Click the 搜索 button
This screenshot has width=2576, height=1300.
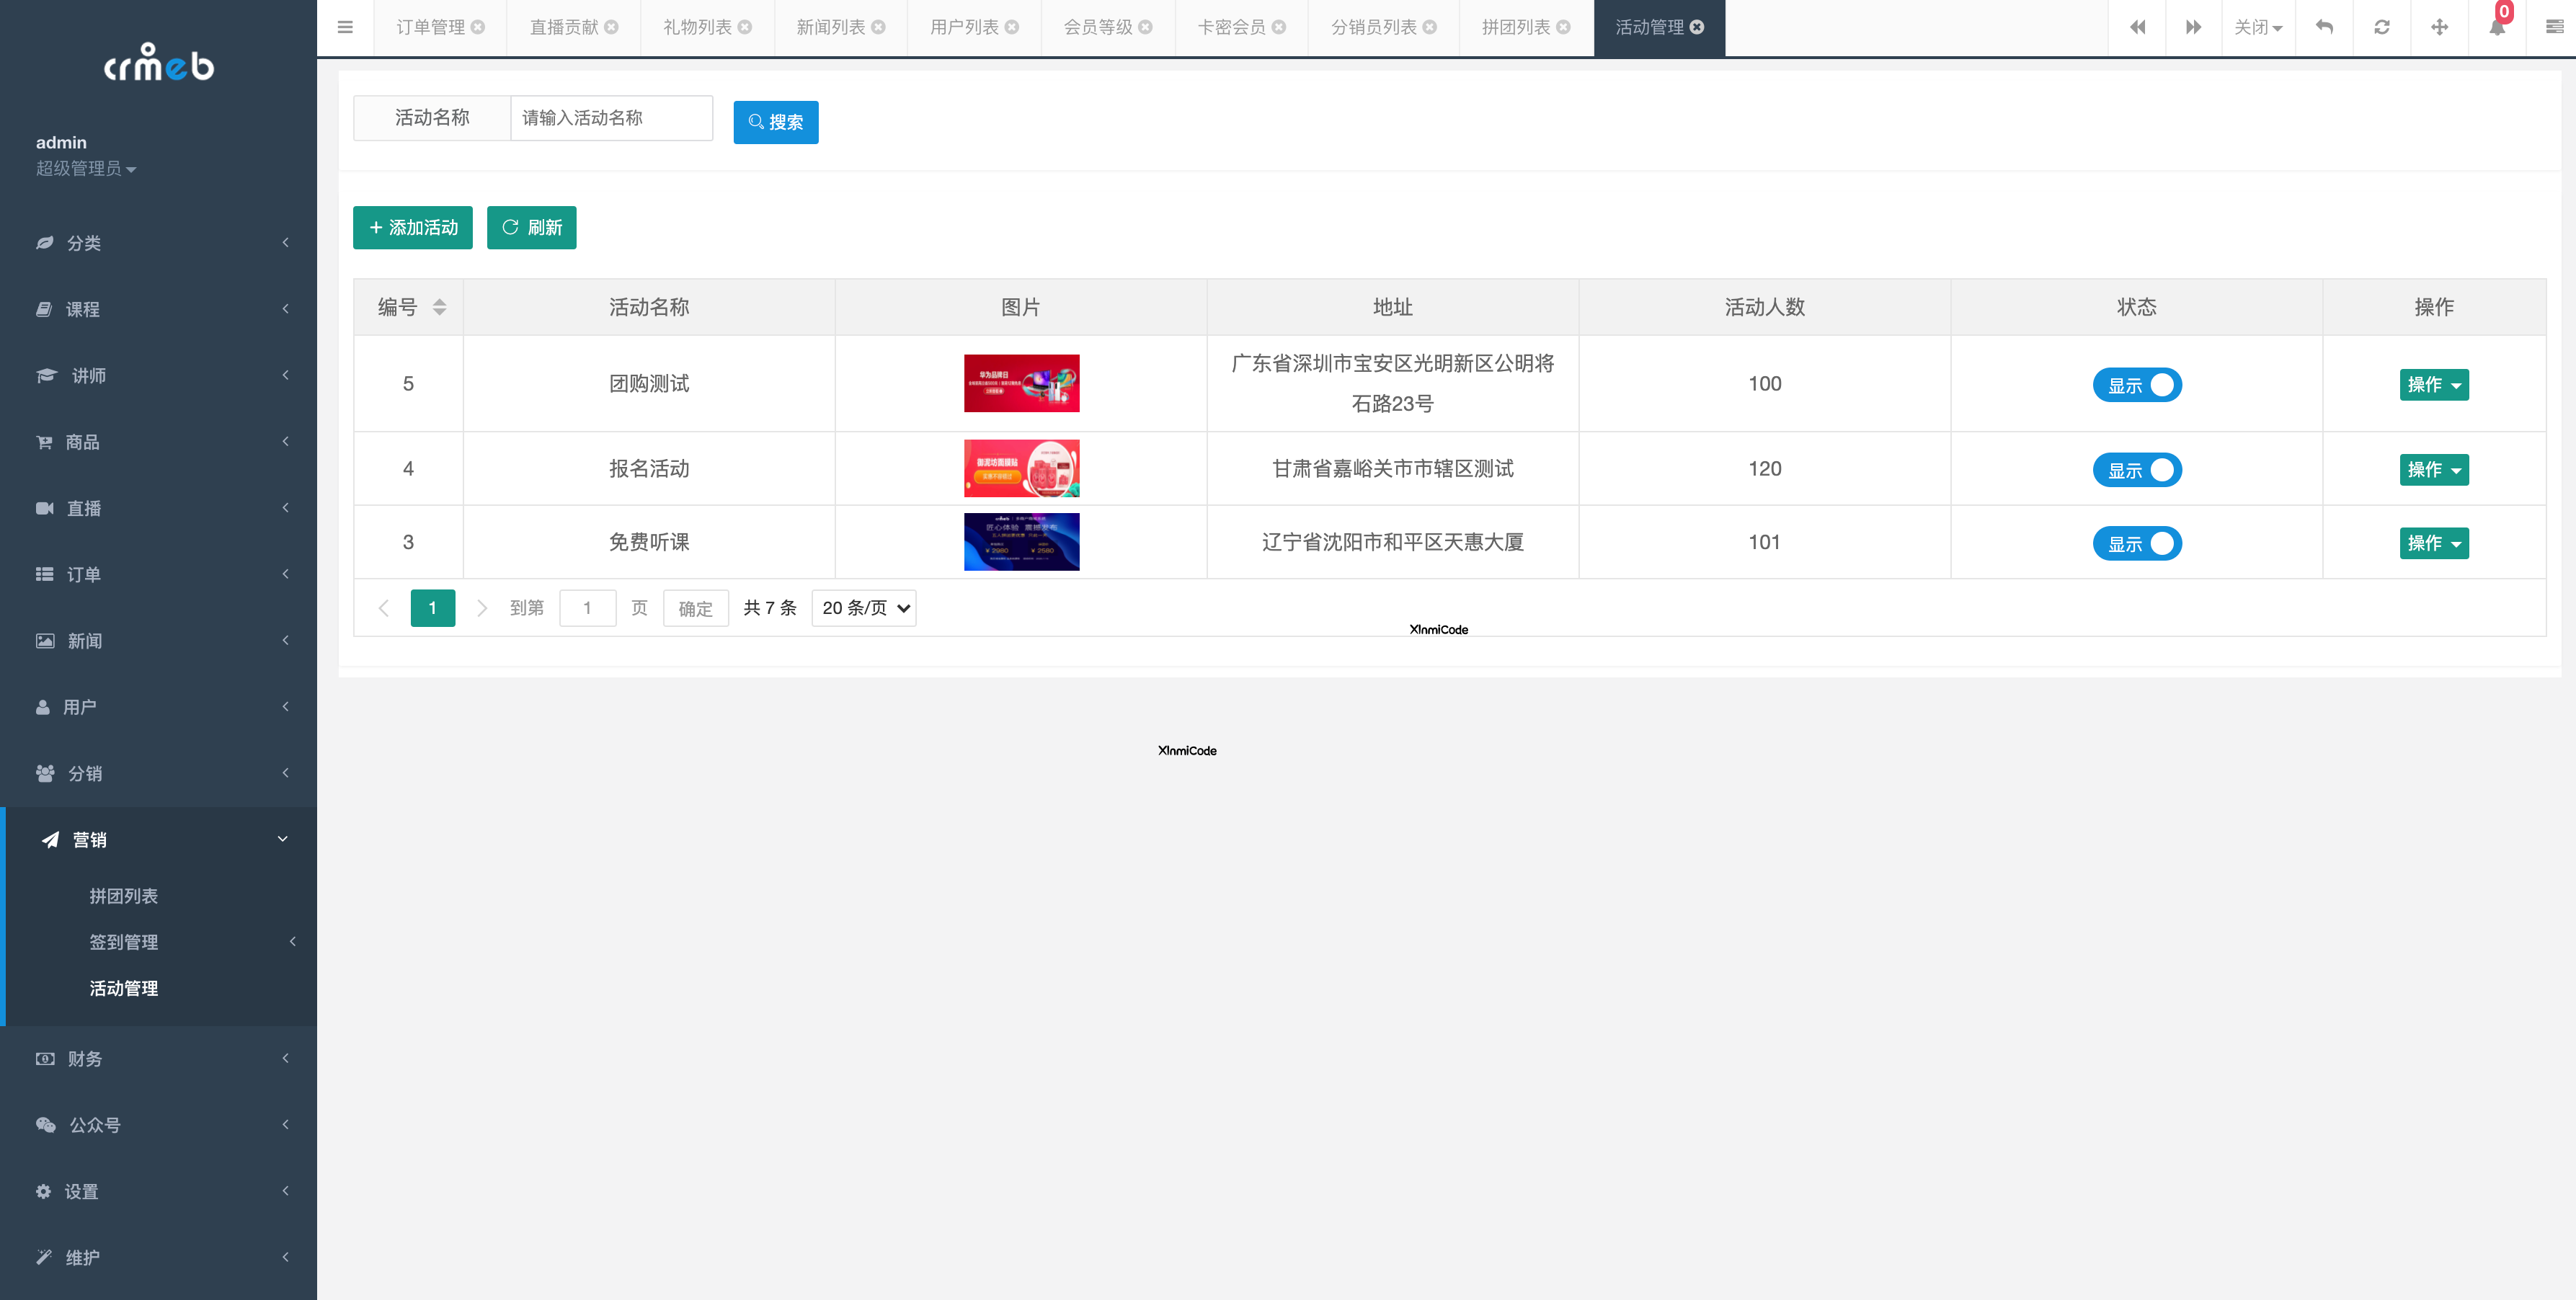point(775,122)
